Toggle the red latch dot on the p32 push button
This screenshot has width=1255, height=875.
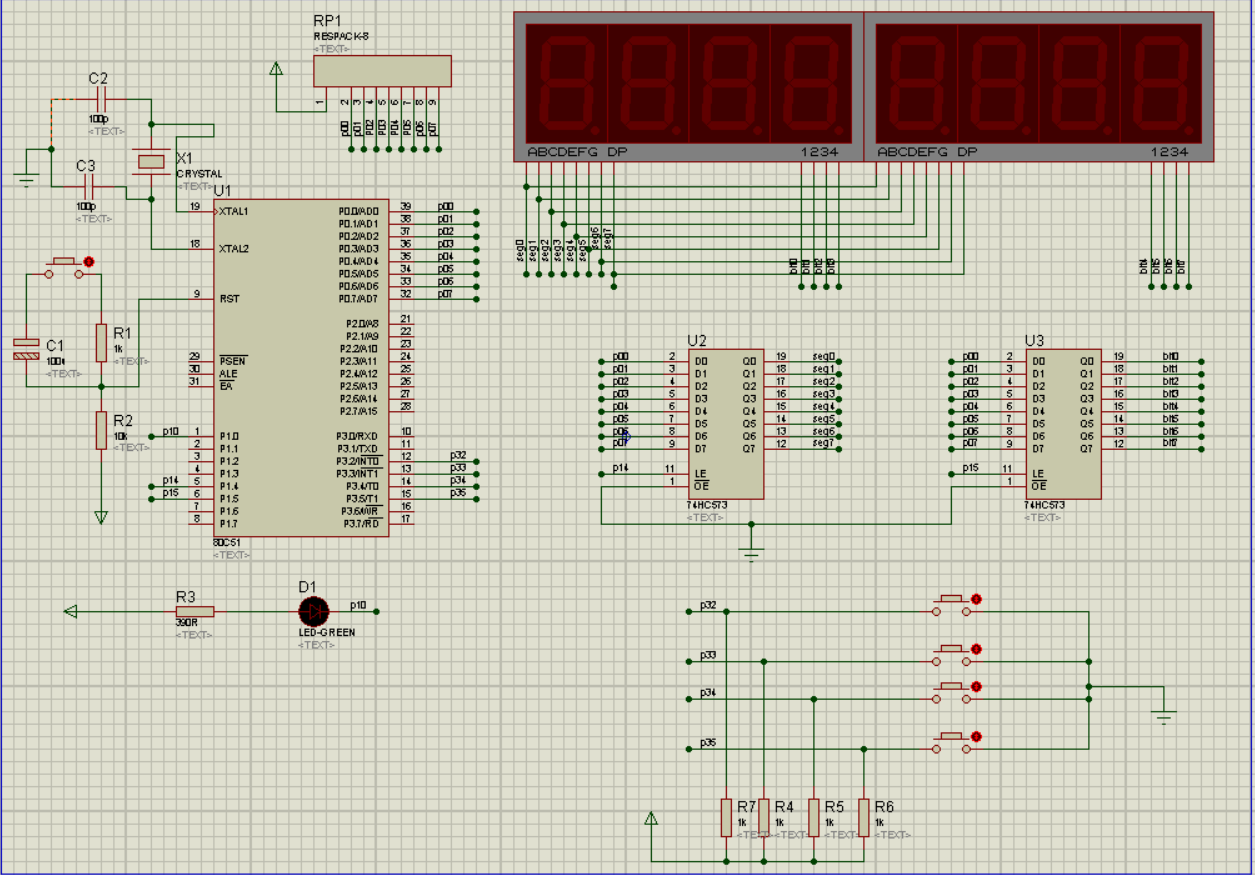(976, 598)
